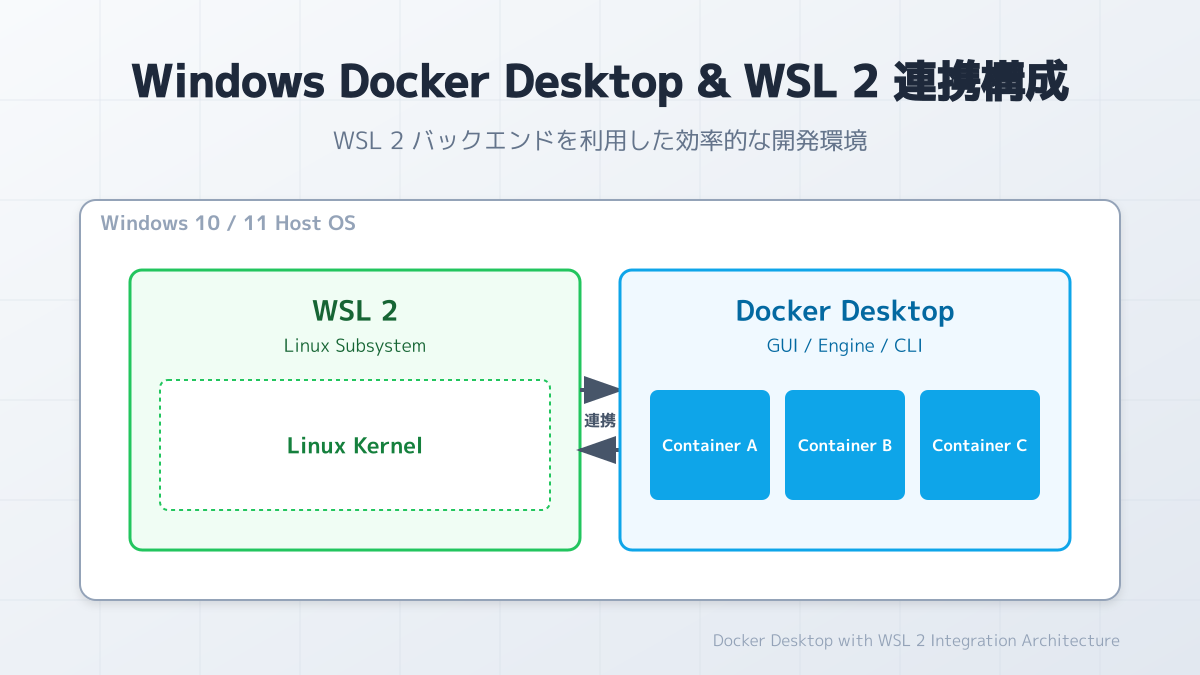Click the footer Docker Desktop with WSL 2 Integration Architecture
1200x675 pixels.
[916, 640]
